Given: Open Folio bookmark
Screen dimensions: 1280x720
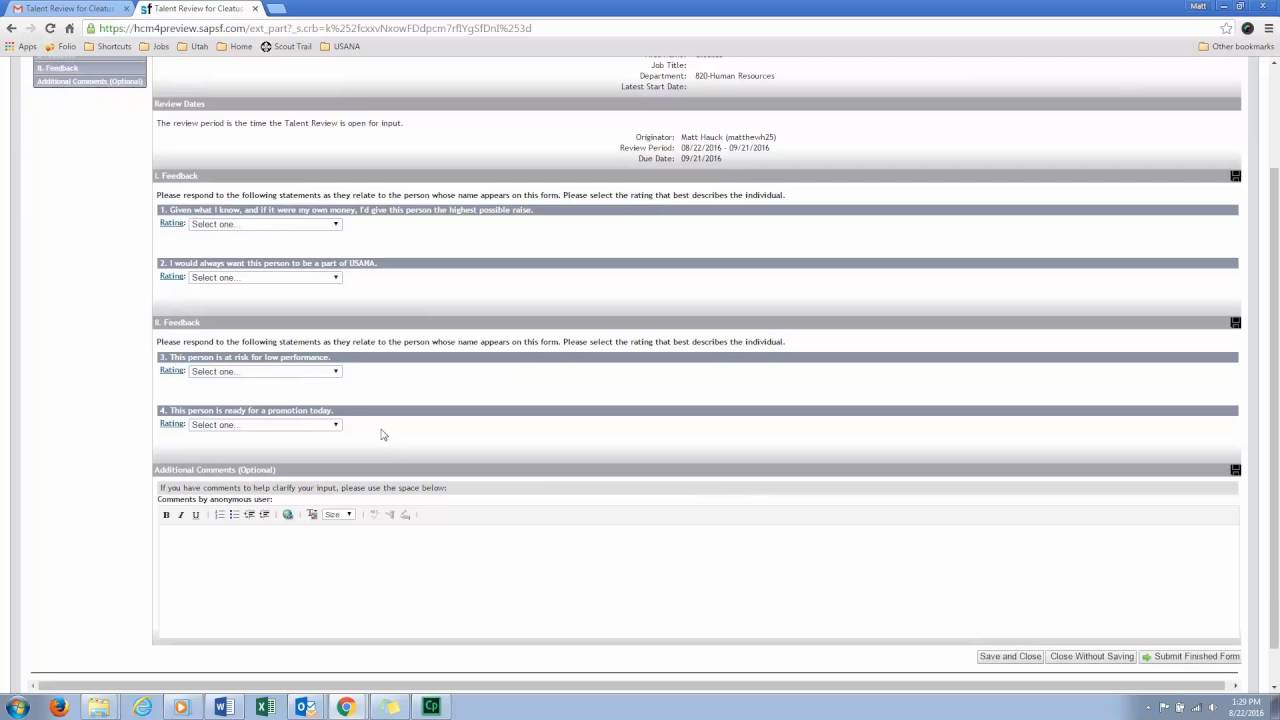Looking at the screenshot, I should [60, 46].
